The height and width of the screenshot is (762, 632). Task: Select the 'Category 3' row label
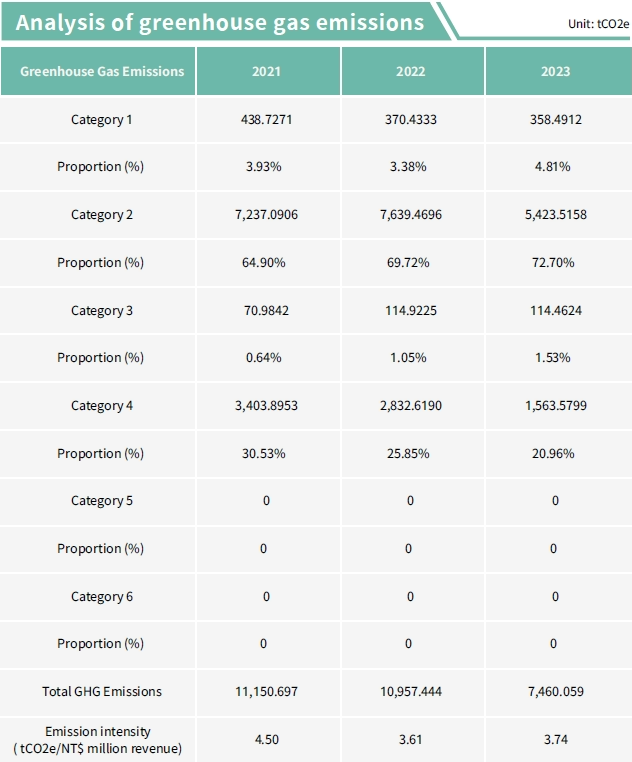pyautogui.click(x=101, y=310)
